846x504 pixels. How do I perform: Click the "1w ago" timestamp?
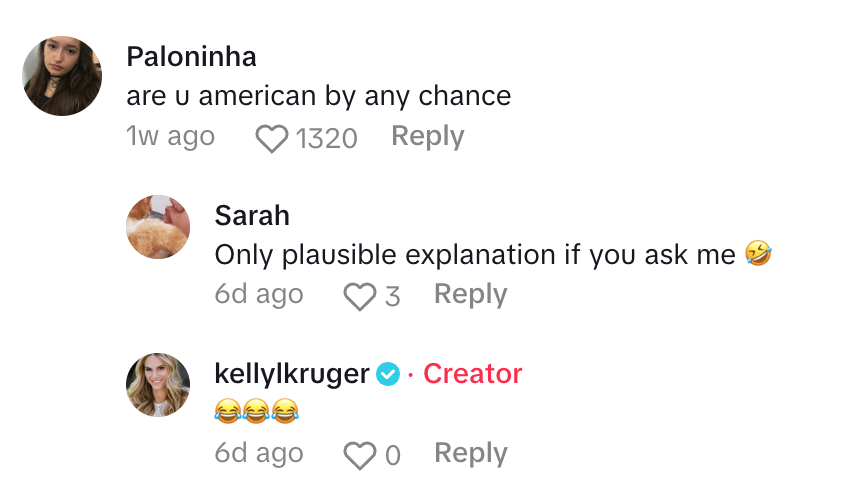click(170, 137)
